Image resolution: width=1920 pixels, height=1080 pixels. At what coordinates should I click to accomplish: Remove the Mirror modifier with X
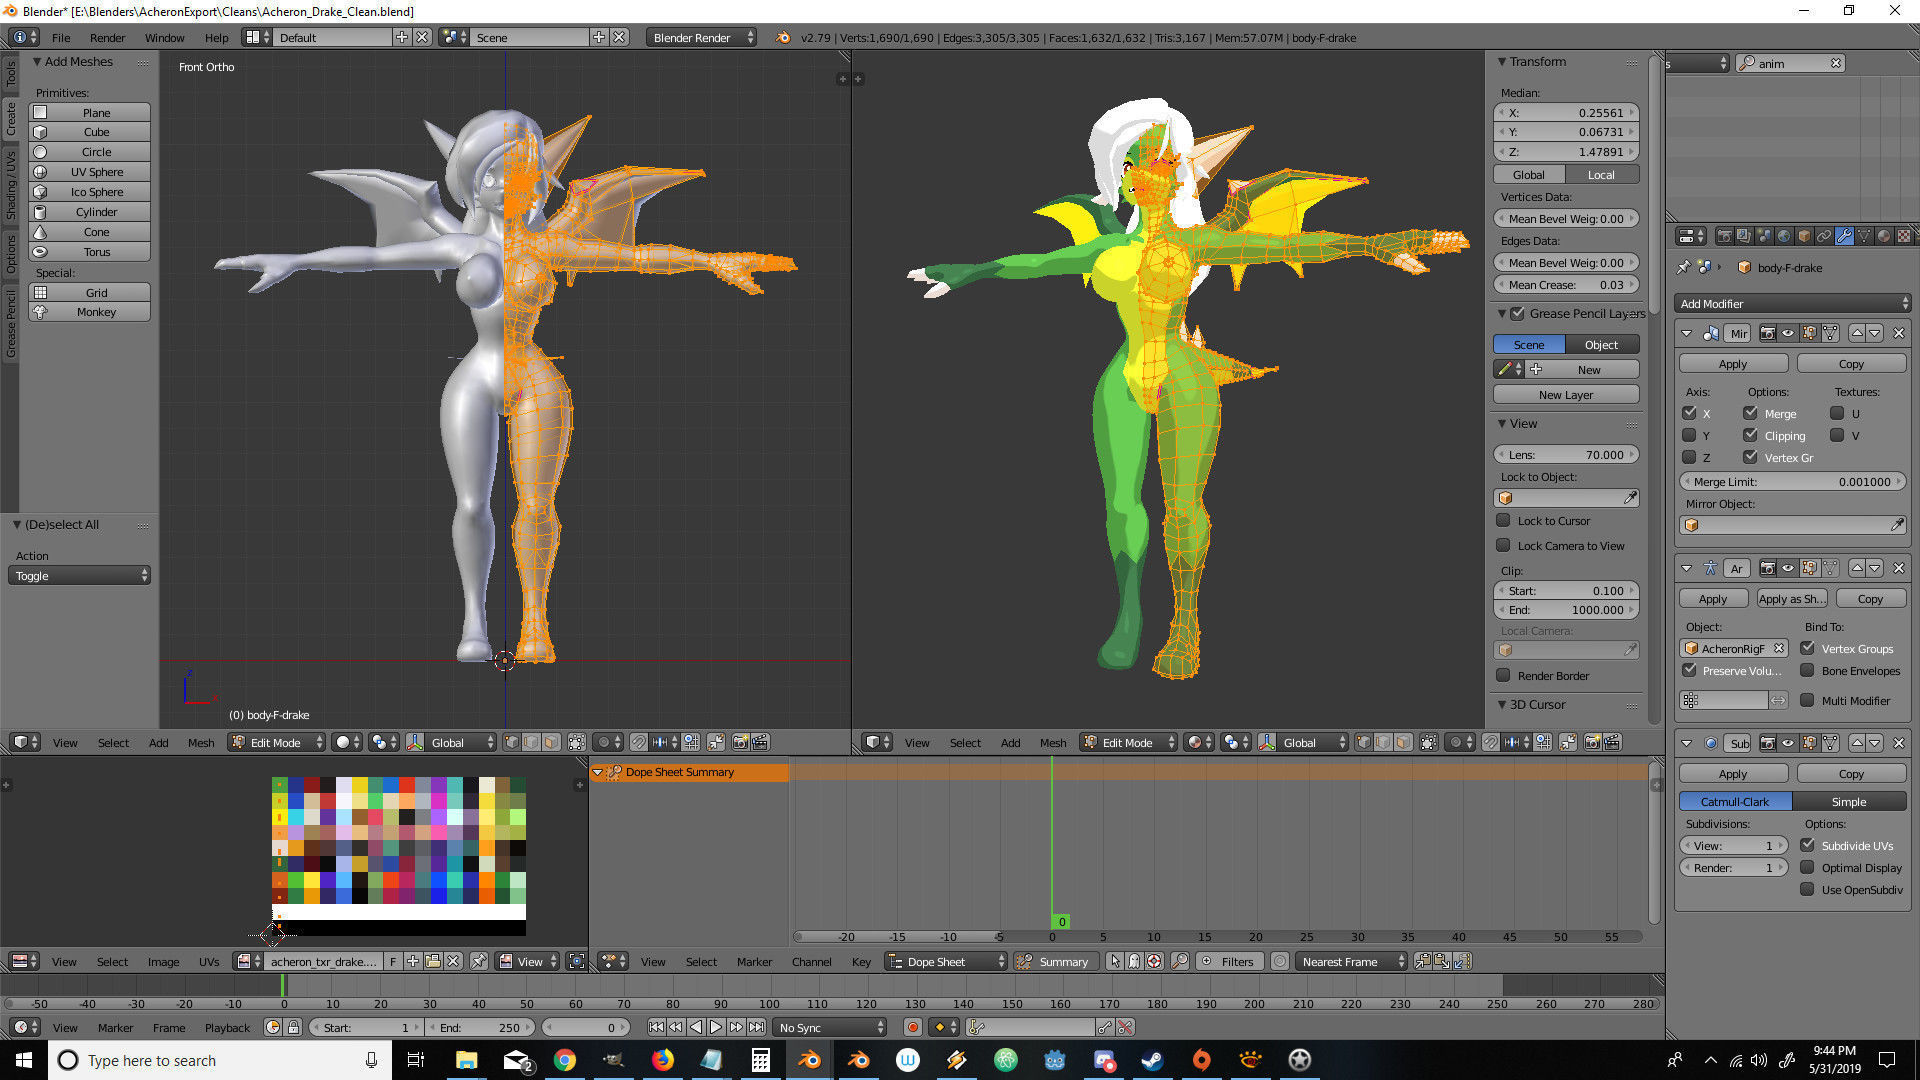pyautogui.click(x=1899, y=333)
